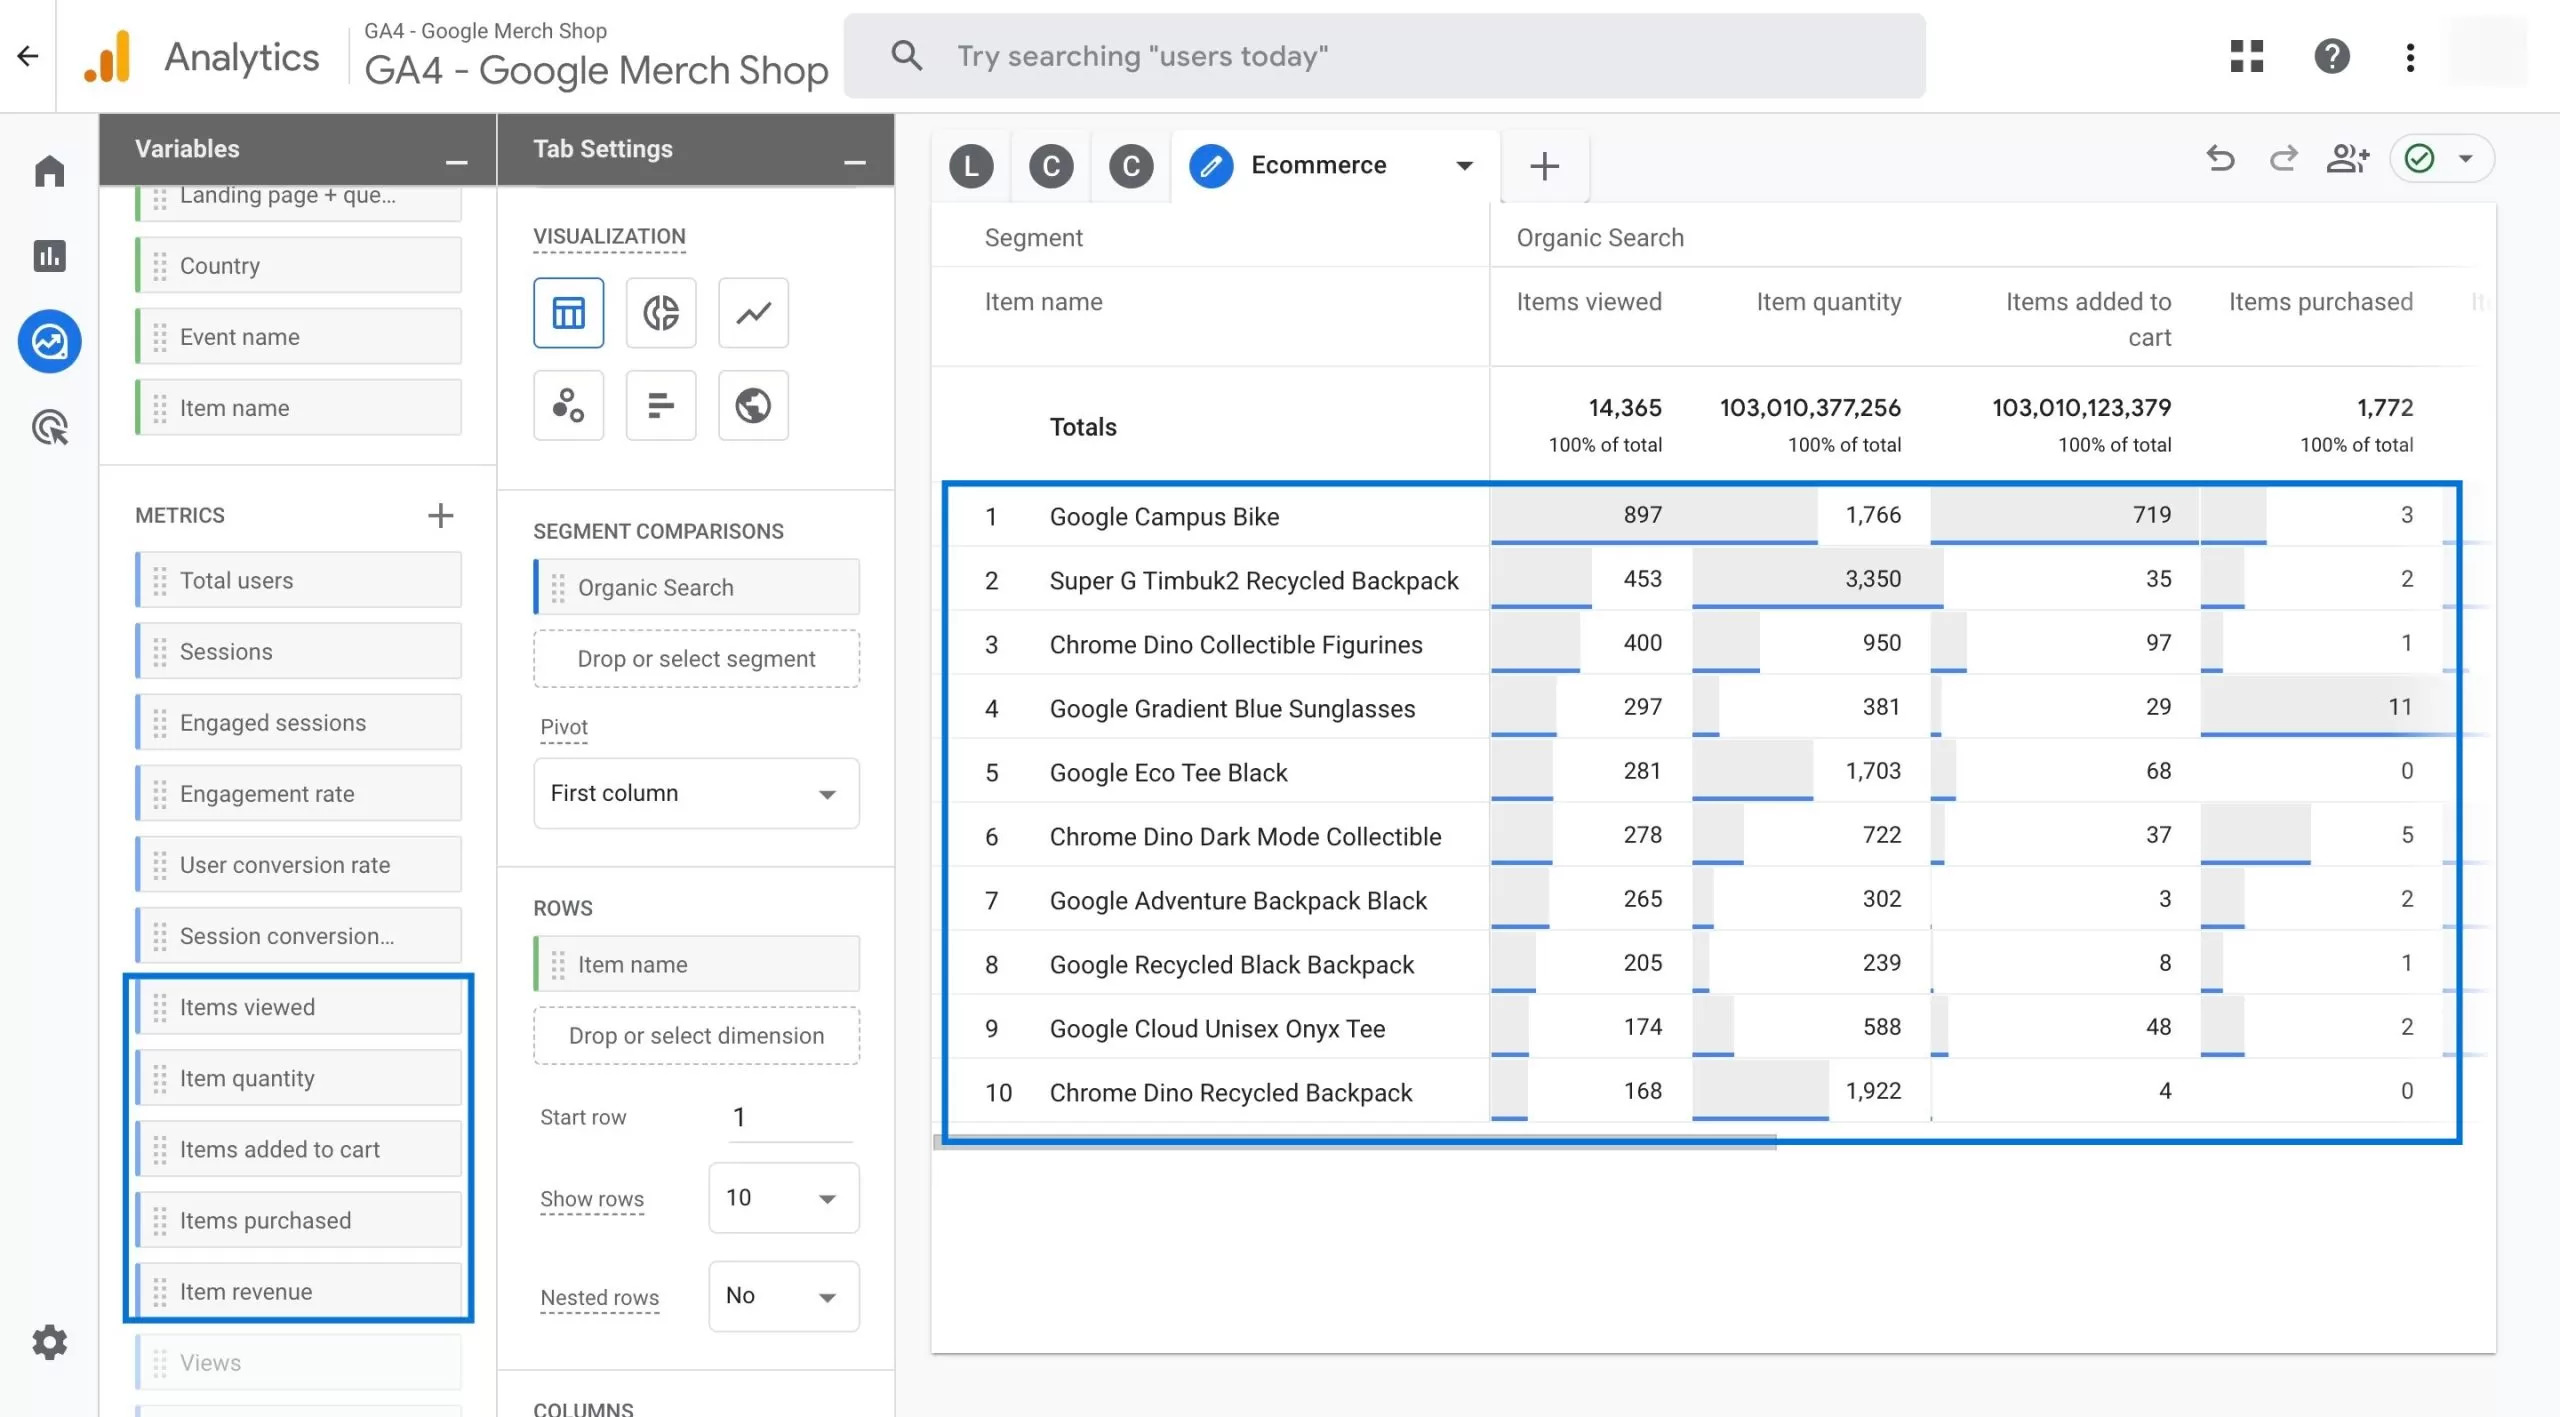The height and width of the screenshot is (1417, 2560).
Task: Click Super G Timbuk2 Recycled Backpack
Action: click(1253, 580)
